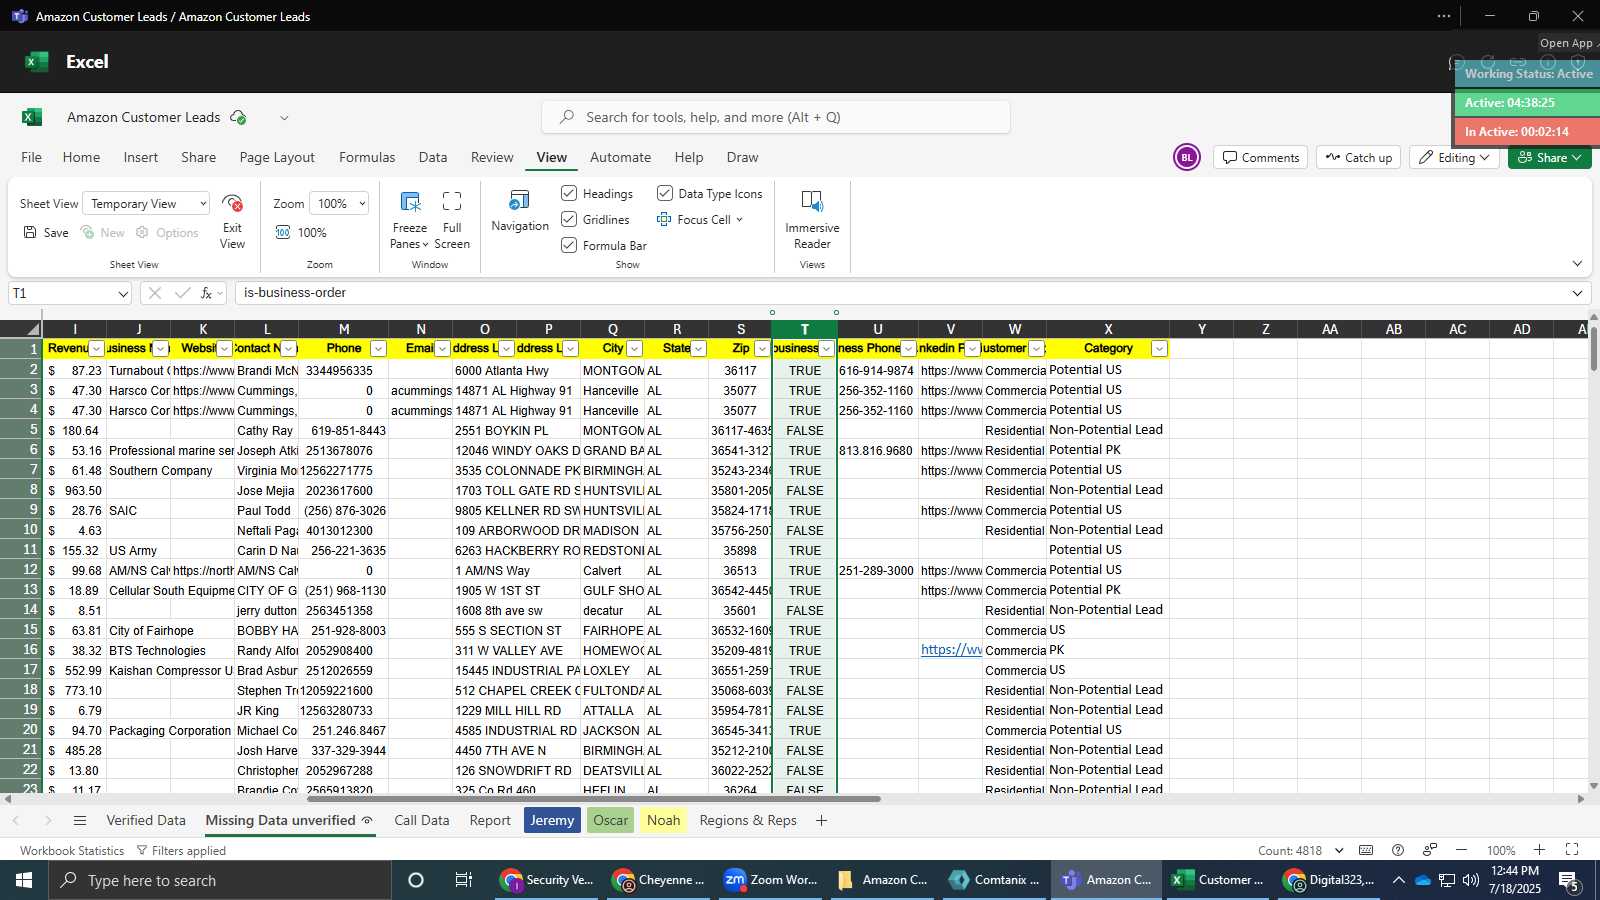Open the notification center icon
Image resolution: width=1600 pixels, height=900 pixels.
pyautogui.click(x=1569, y=881)
